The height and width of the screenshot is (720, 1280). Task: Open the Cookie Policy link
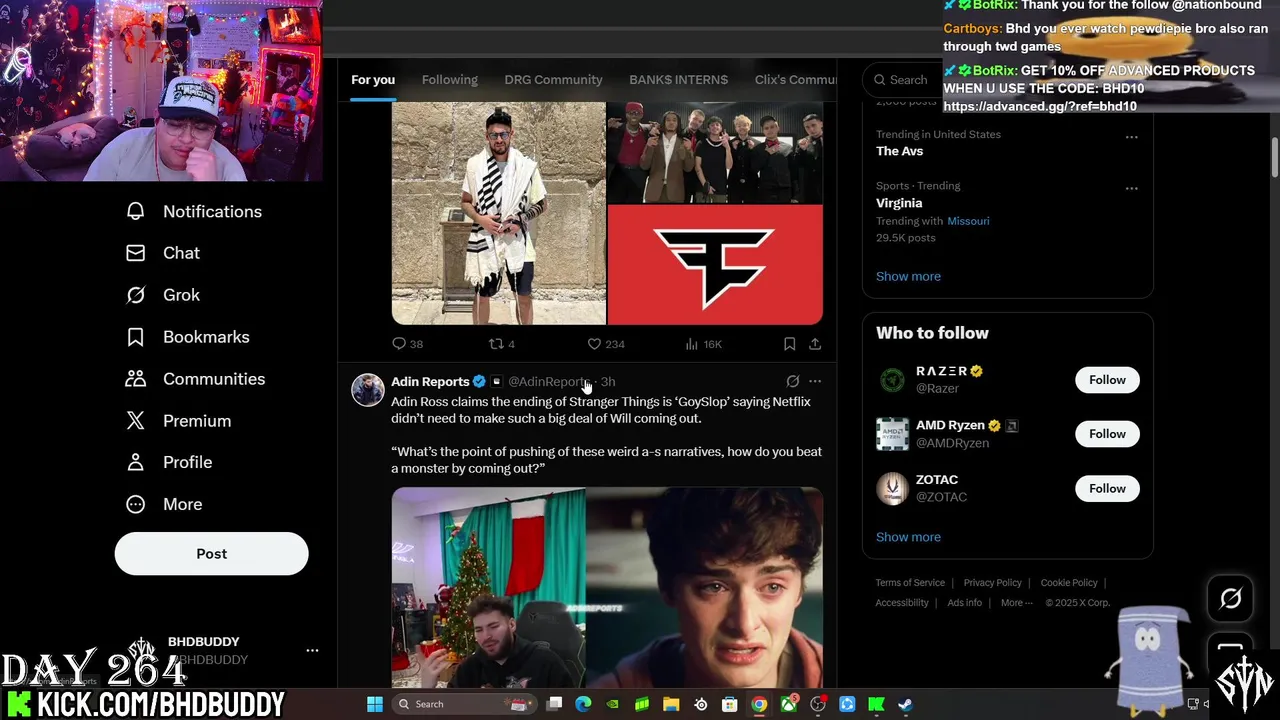point(1069,583)
